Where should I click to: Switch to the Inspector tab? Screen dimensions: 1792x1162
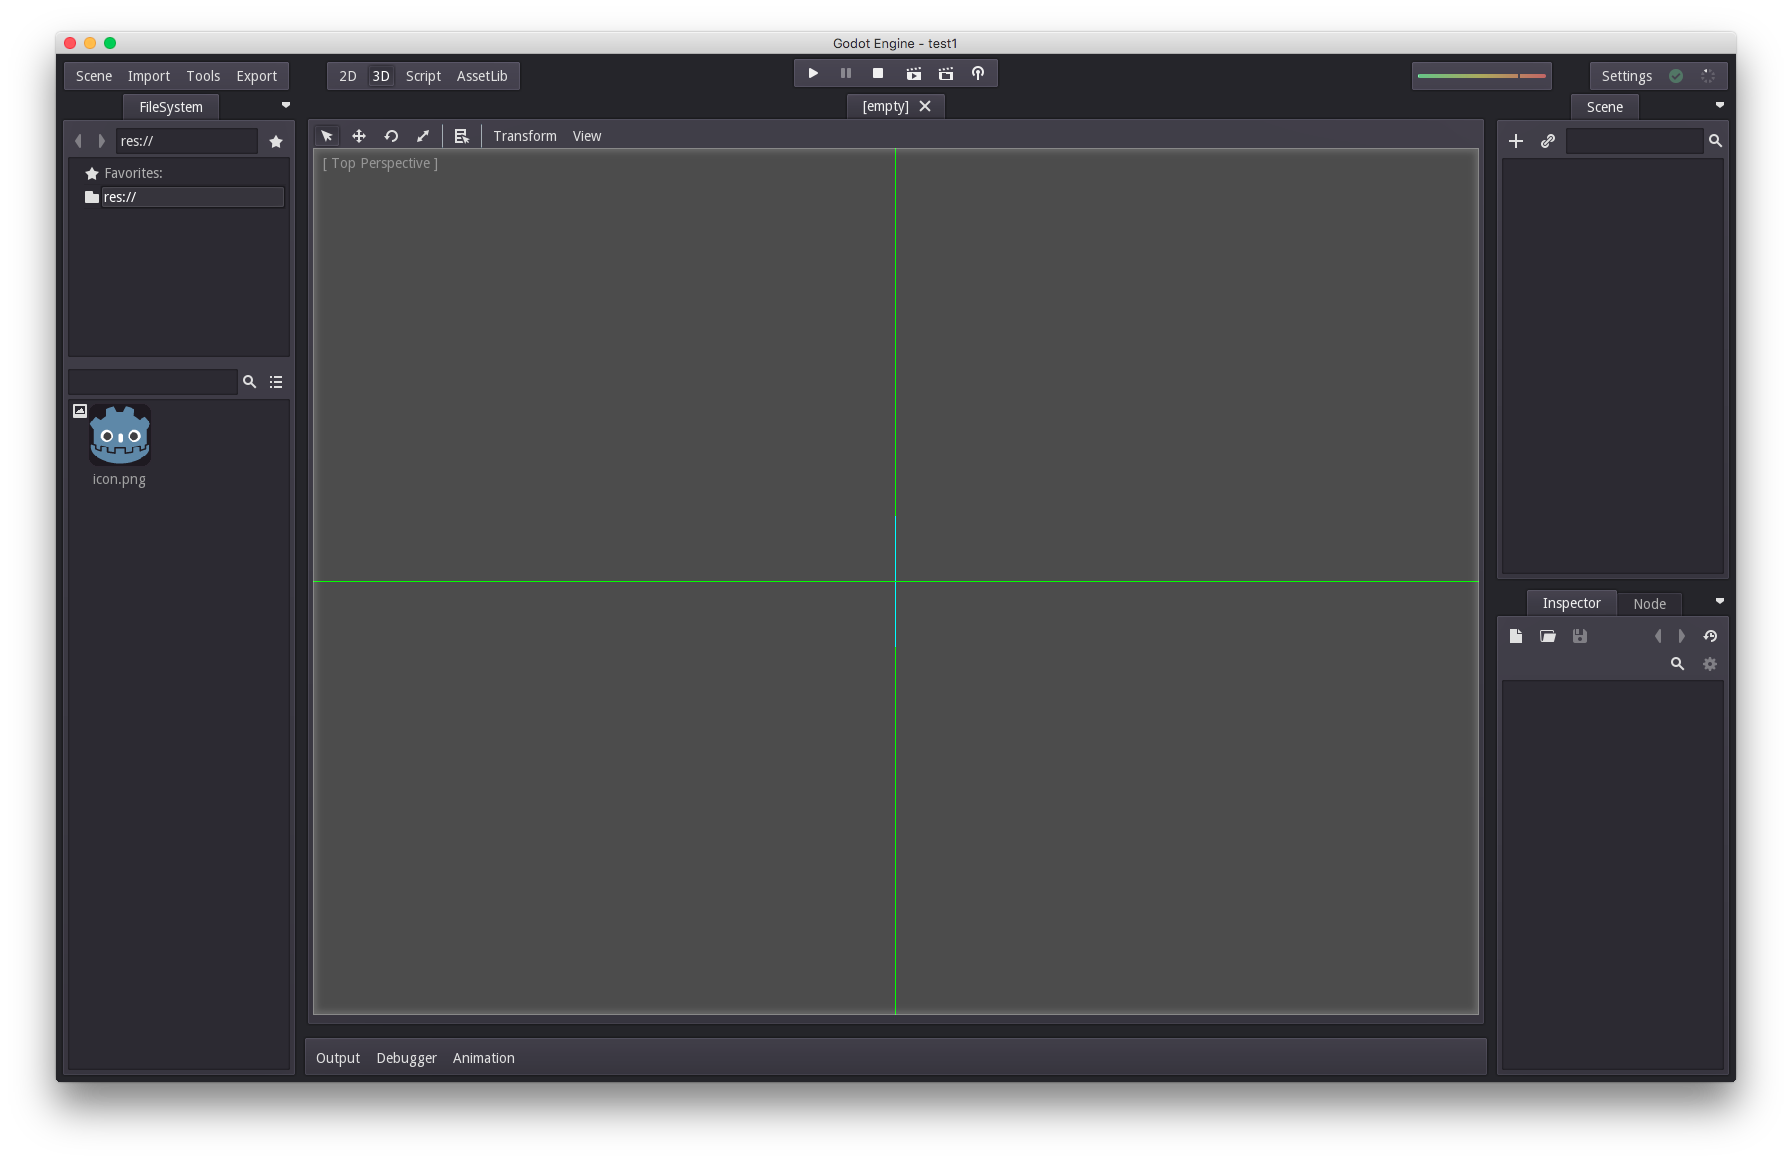[1572, 603]
